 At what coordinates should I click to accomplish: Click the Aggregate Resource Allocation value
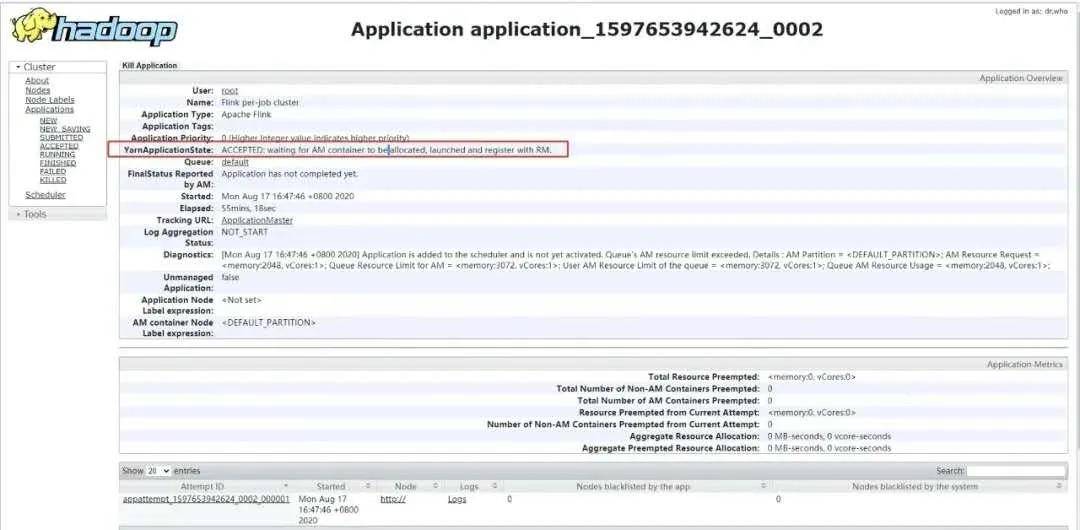pos(829,436)
